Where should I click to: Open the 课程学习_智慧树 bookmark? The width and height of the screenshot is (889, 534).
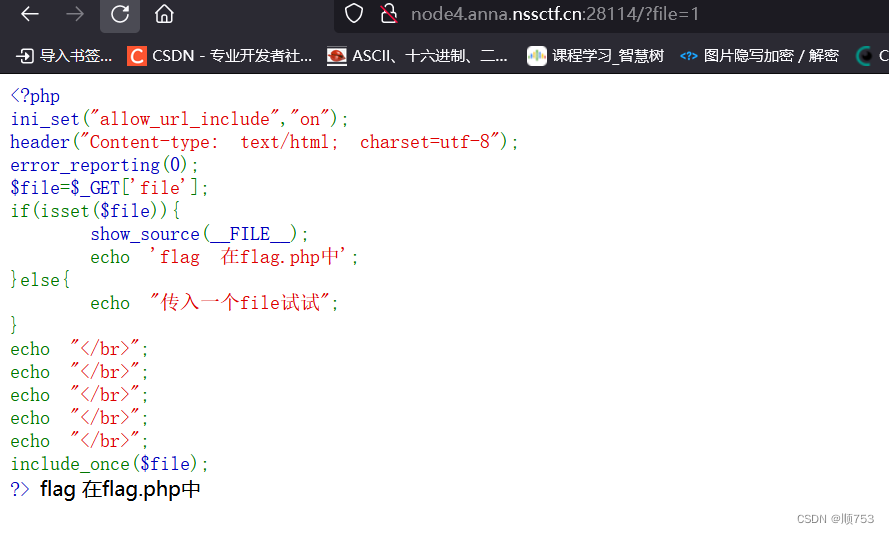point(595,56)
